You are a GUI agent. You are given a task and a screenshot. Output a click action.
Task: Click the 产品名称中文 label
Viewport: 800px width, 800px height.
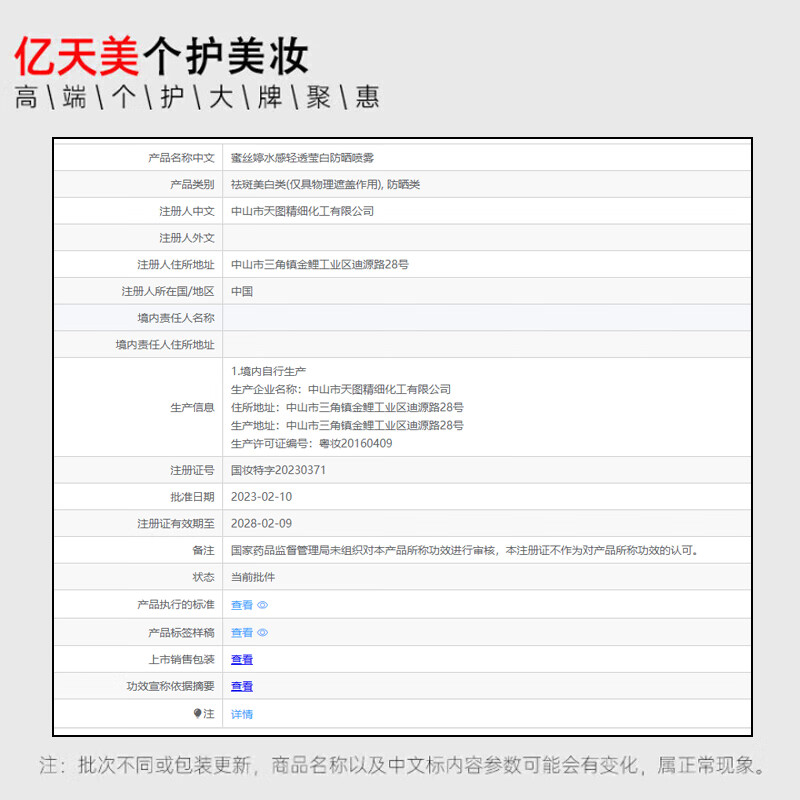(181, 158)
